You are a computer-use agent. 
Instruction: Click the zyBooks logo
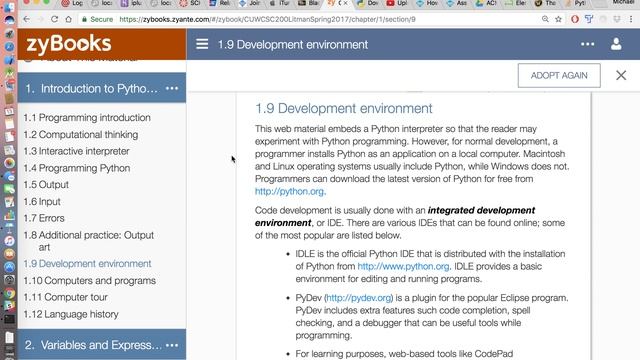pyautogui.click(x=69, y=44)
